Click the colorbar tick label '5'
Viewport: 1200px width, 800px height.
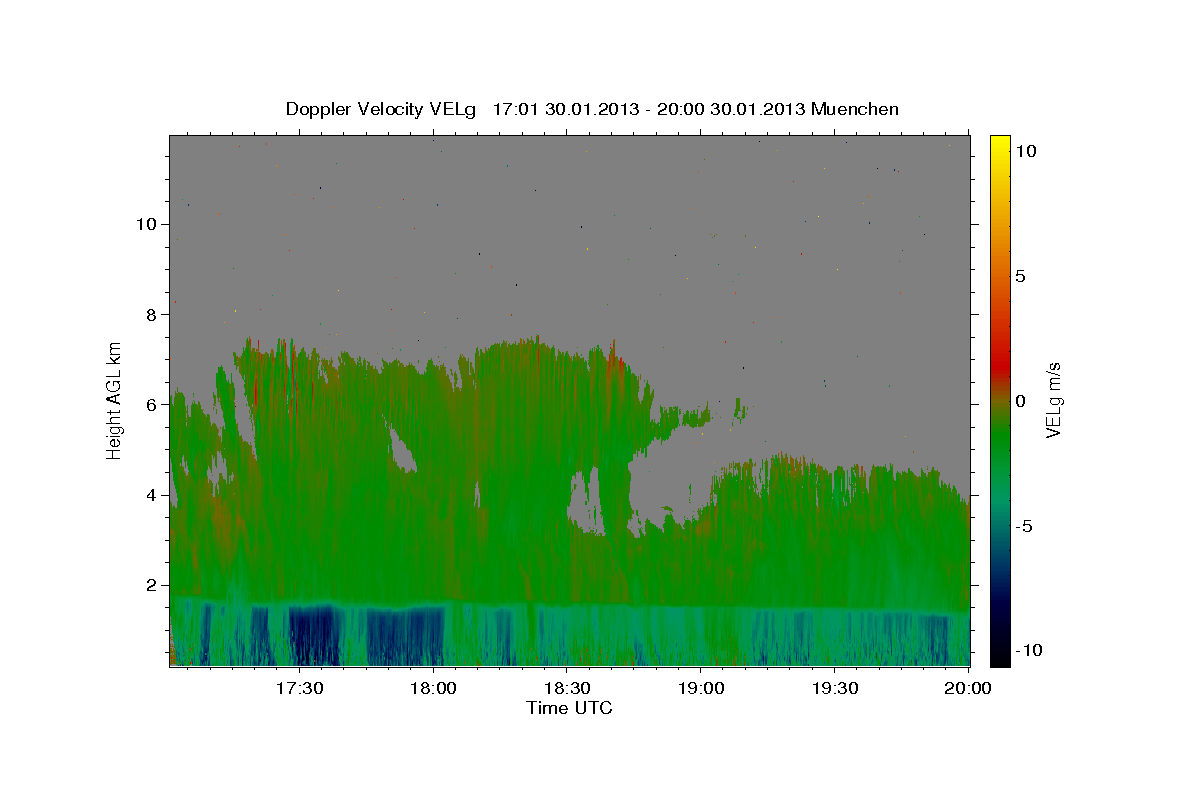pos(1020,276)
